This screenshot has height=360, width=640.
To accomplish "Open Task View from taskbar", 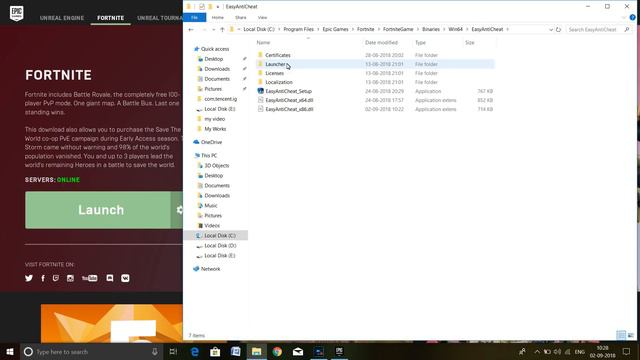I will (173, 351).
